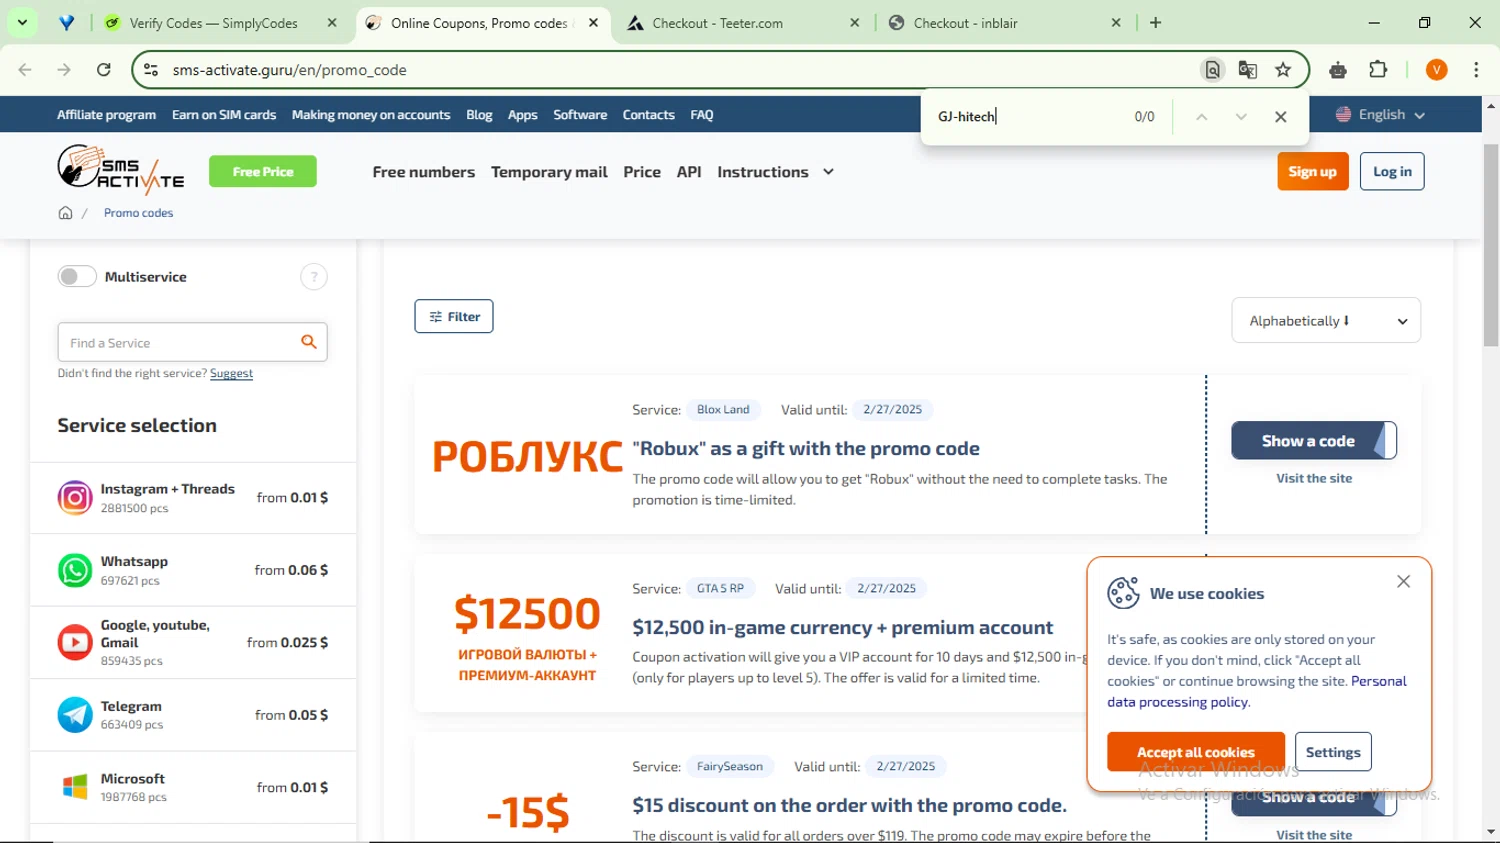Open the Personal data processing policy link

coord(1257,691)
